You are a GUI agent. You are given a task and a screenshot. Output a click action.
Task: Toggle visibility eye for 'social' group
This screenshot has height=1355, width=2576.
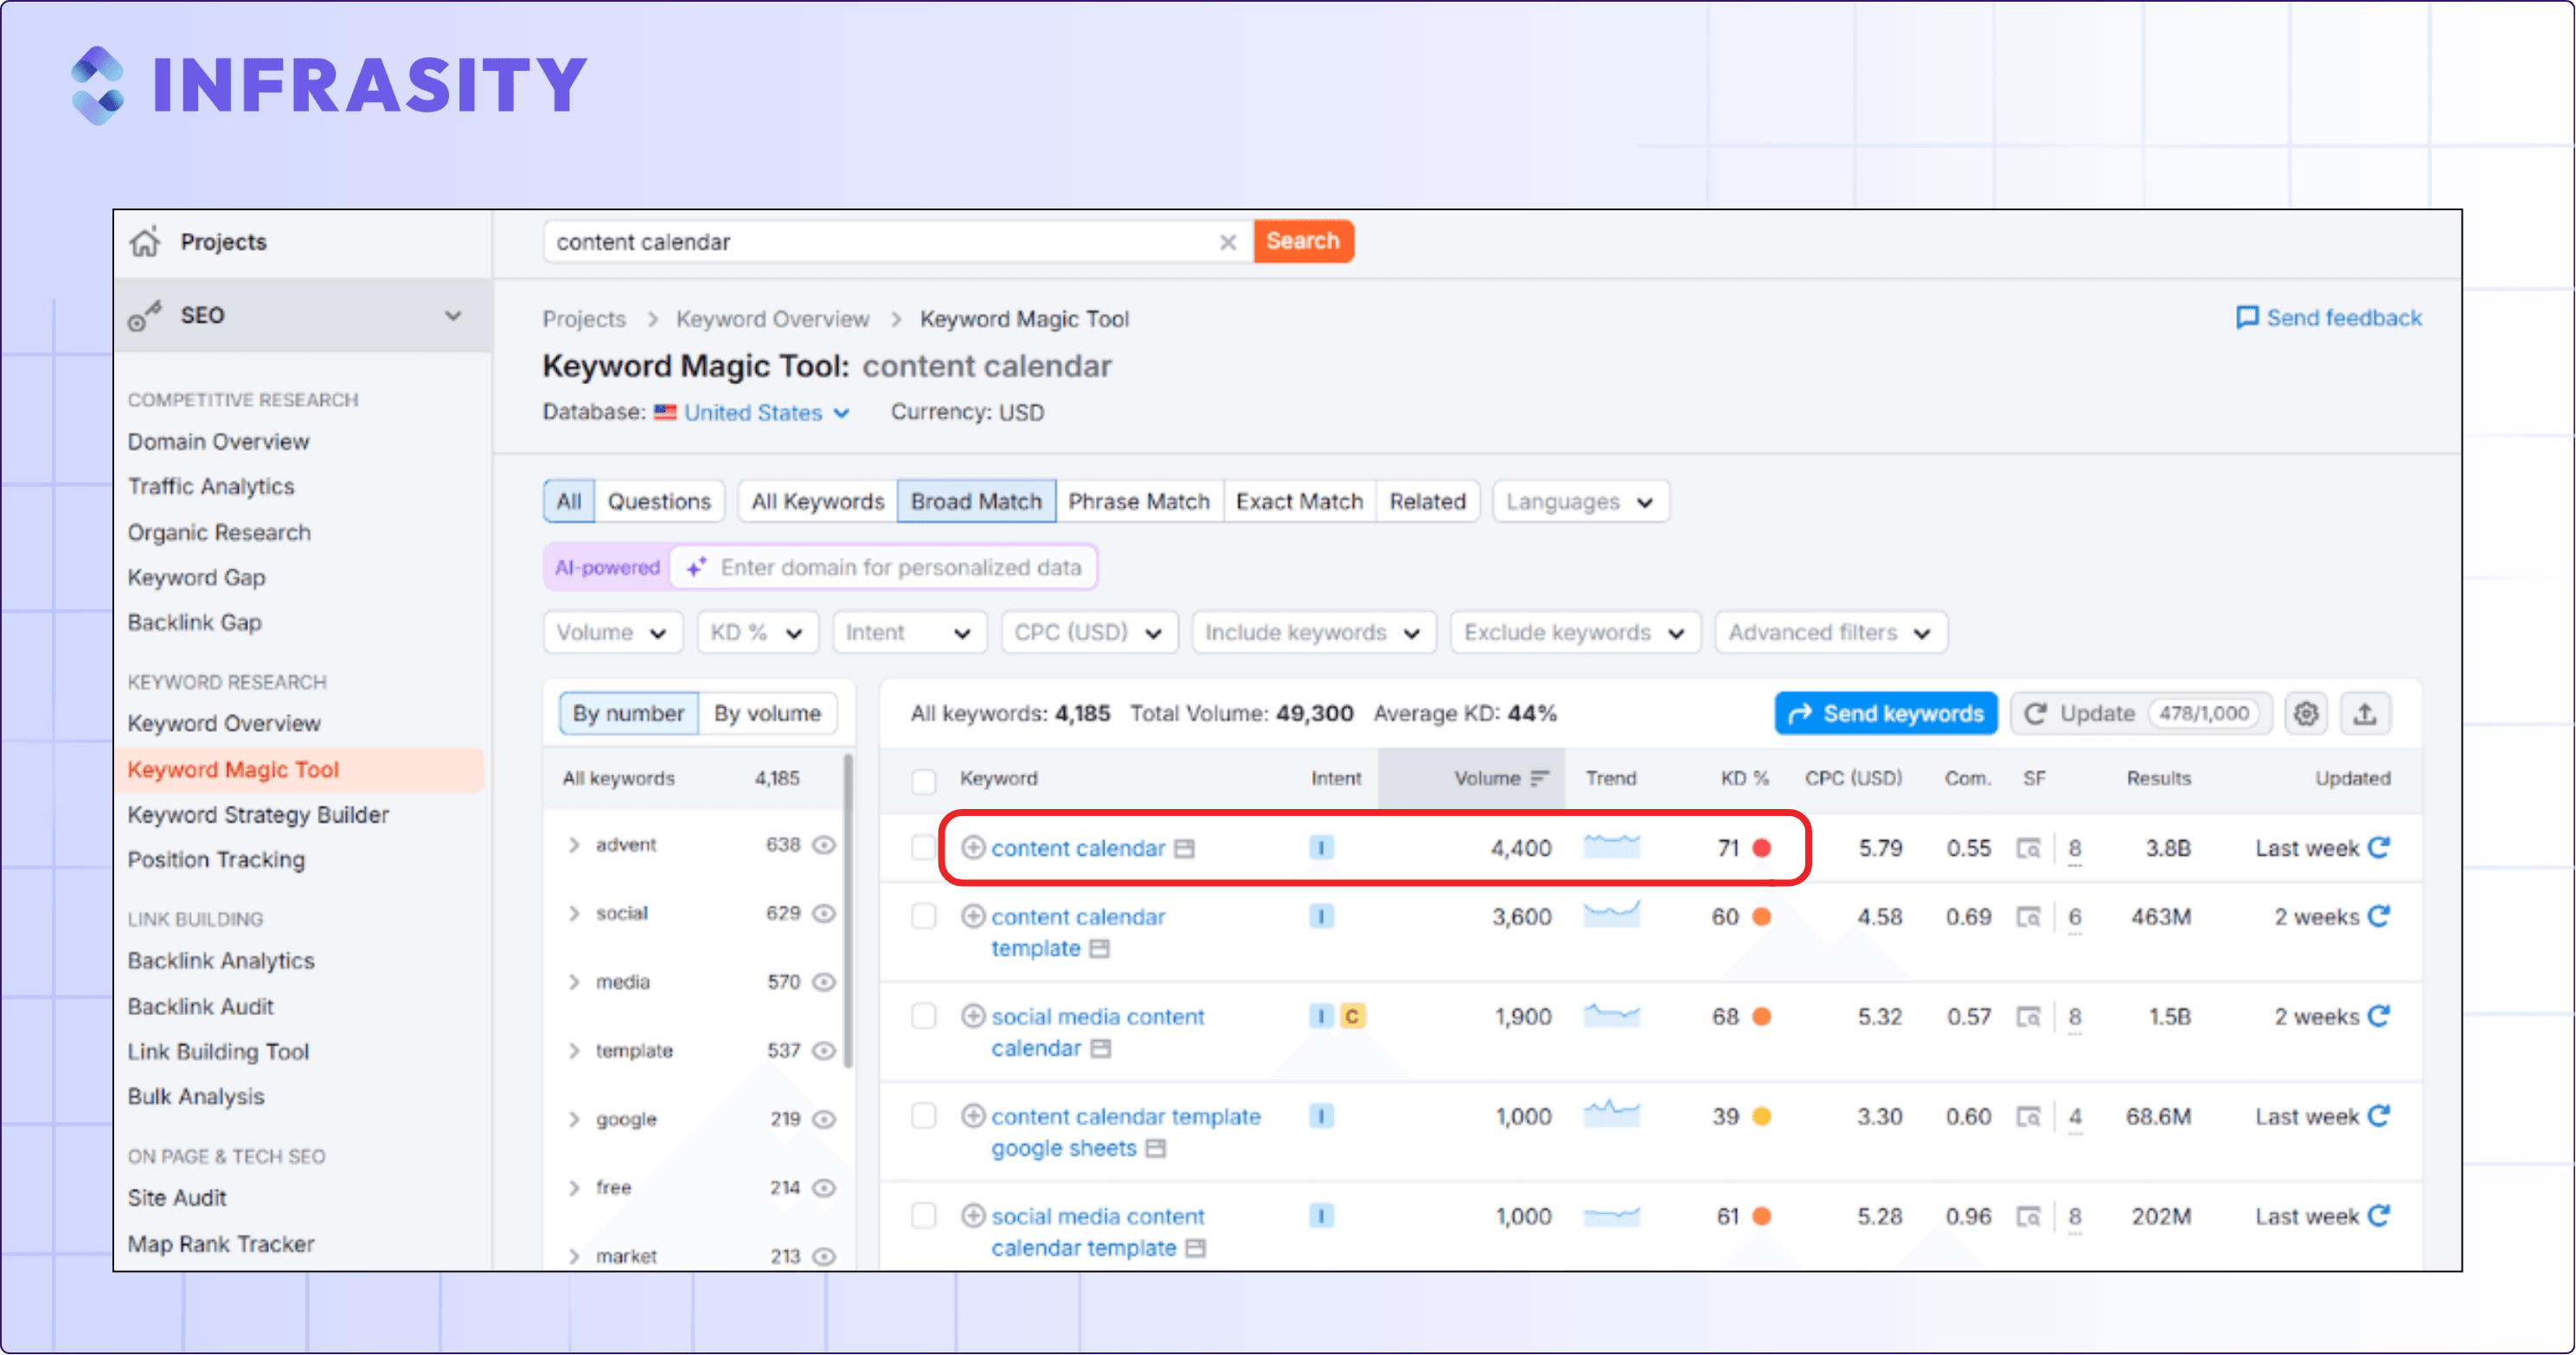coord(823,913)
